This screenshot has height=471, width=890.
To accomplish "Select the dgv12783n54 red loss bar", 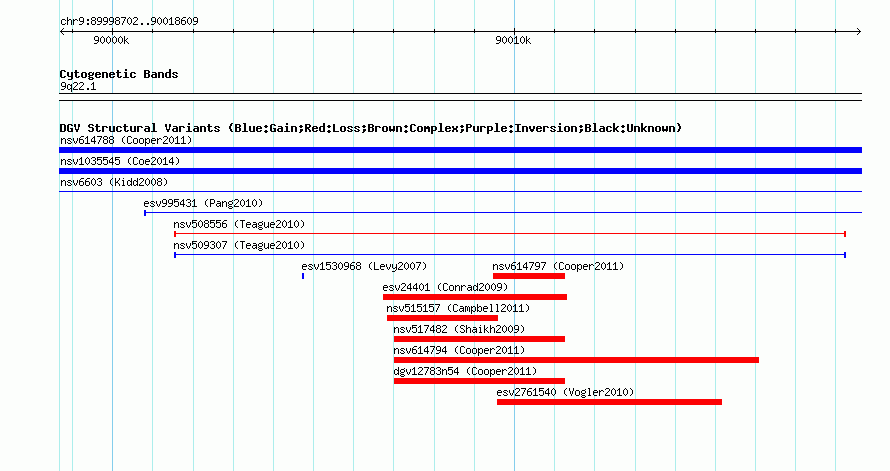I will pos(480,381).
